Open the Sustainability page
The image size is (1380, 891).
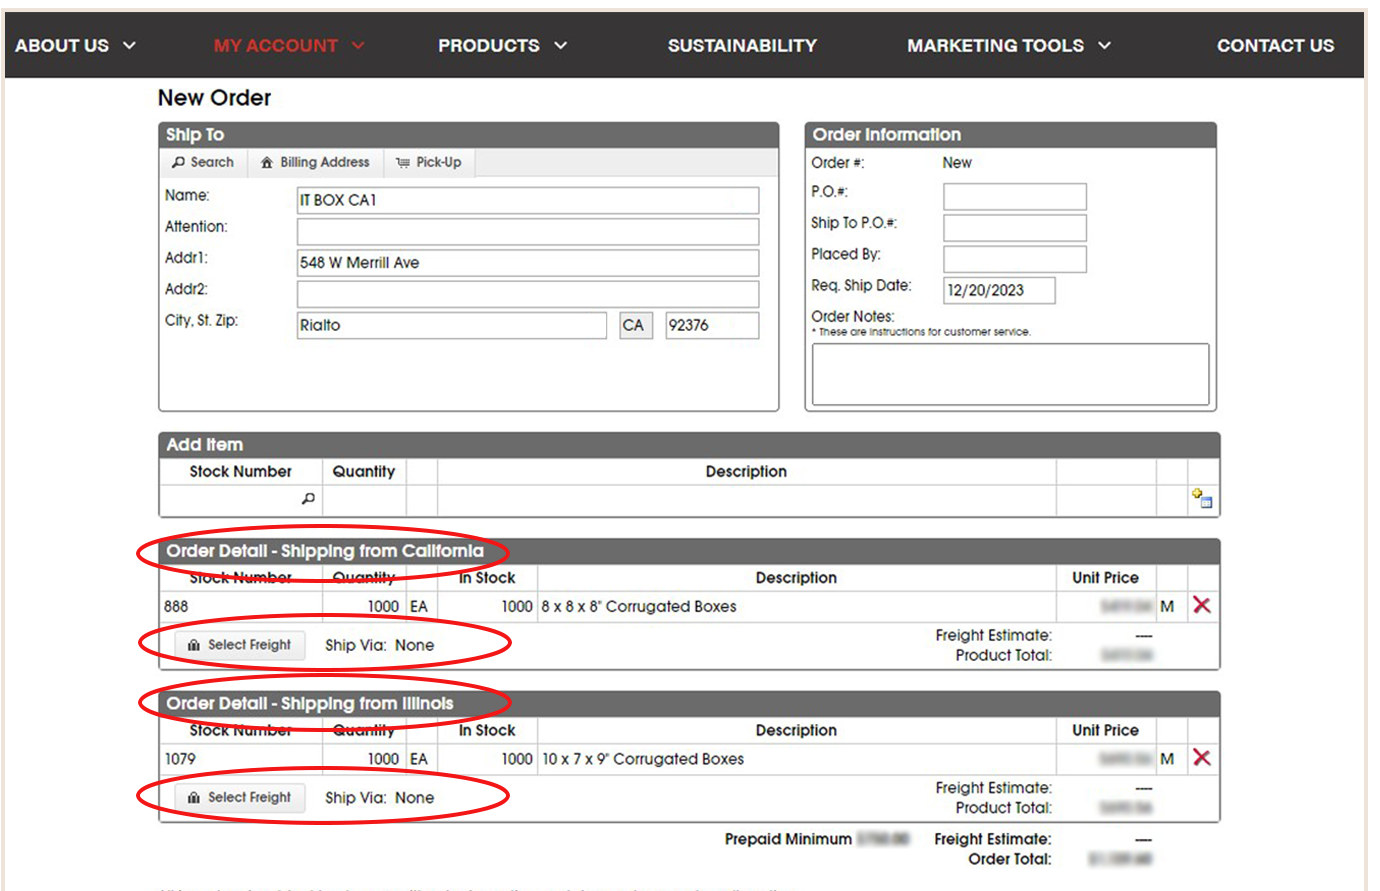tap(742, 45)
